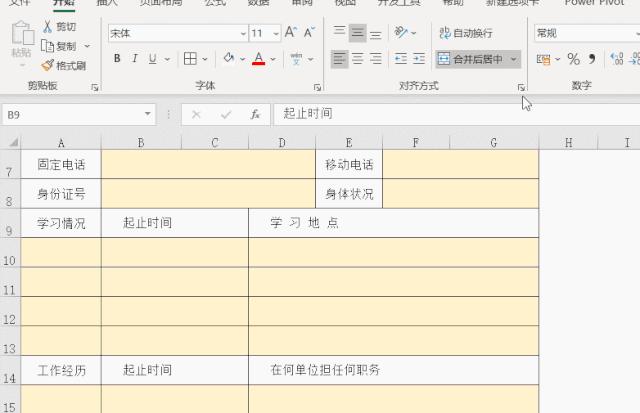Select column H header
The height and width of the screenshot is (413, 640).
[569, 143]
